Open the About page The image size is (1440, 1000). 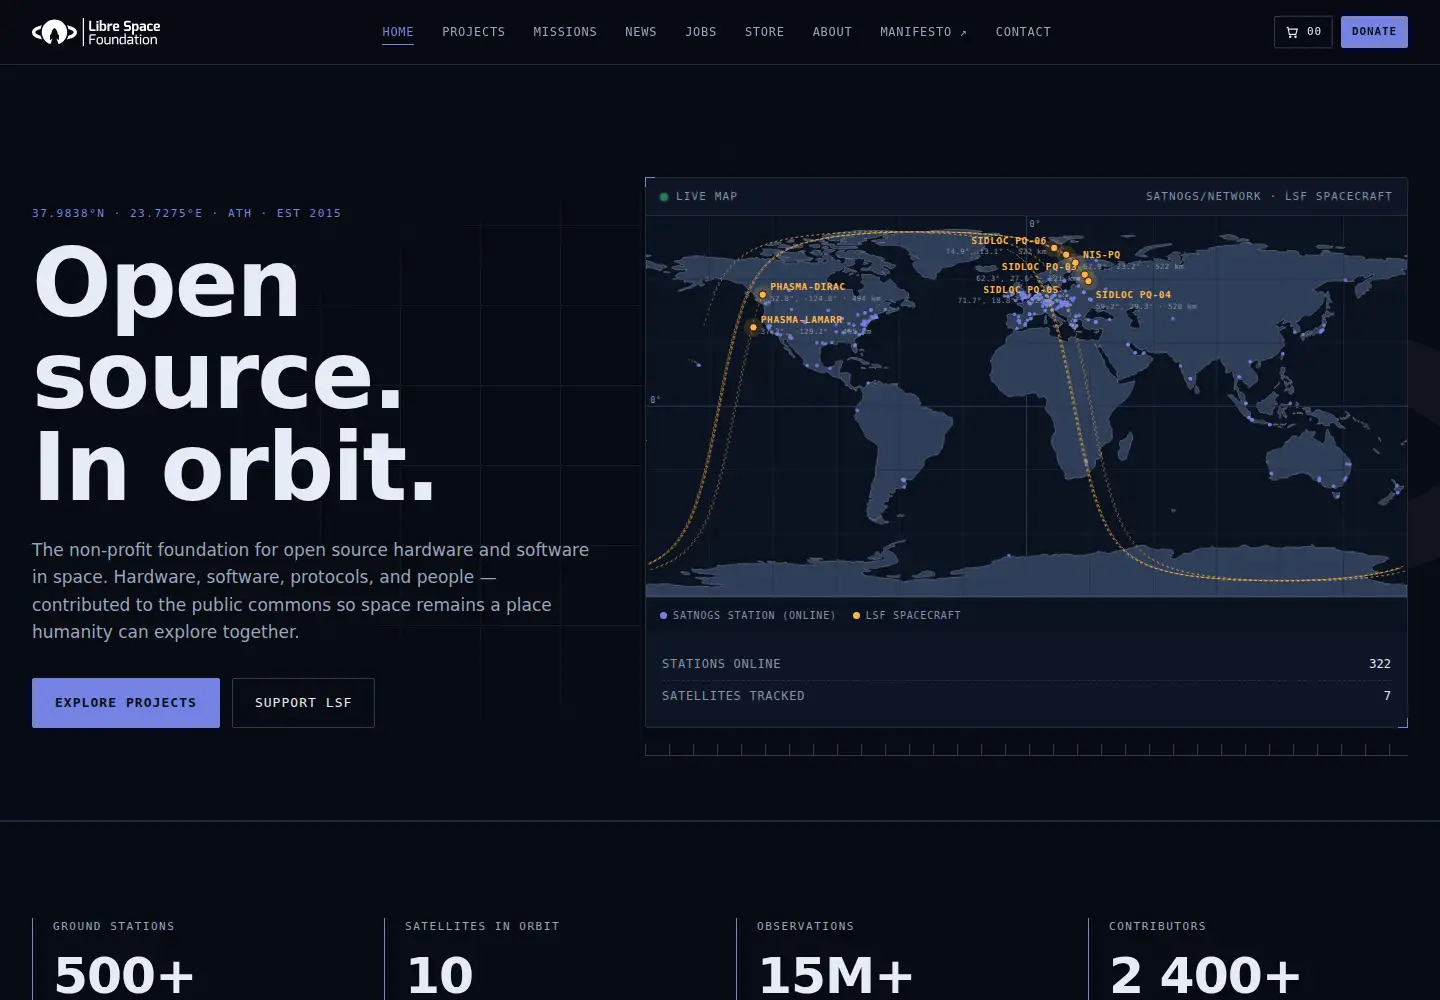click(832, 32)
